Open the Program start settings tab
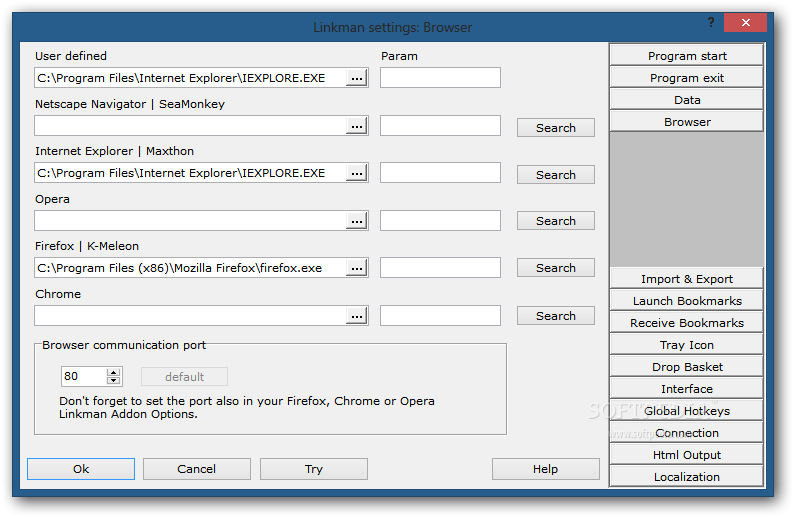This screenshot has height=517, width=794. [687, 56]
